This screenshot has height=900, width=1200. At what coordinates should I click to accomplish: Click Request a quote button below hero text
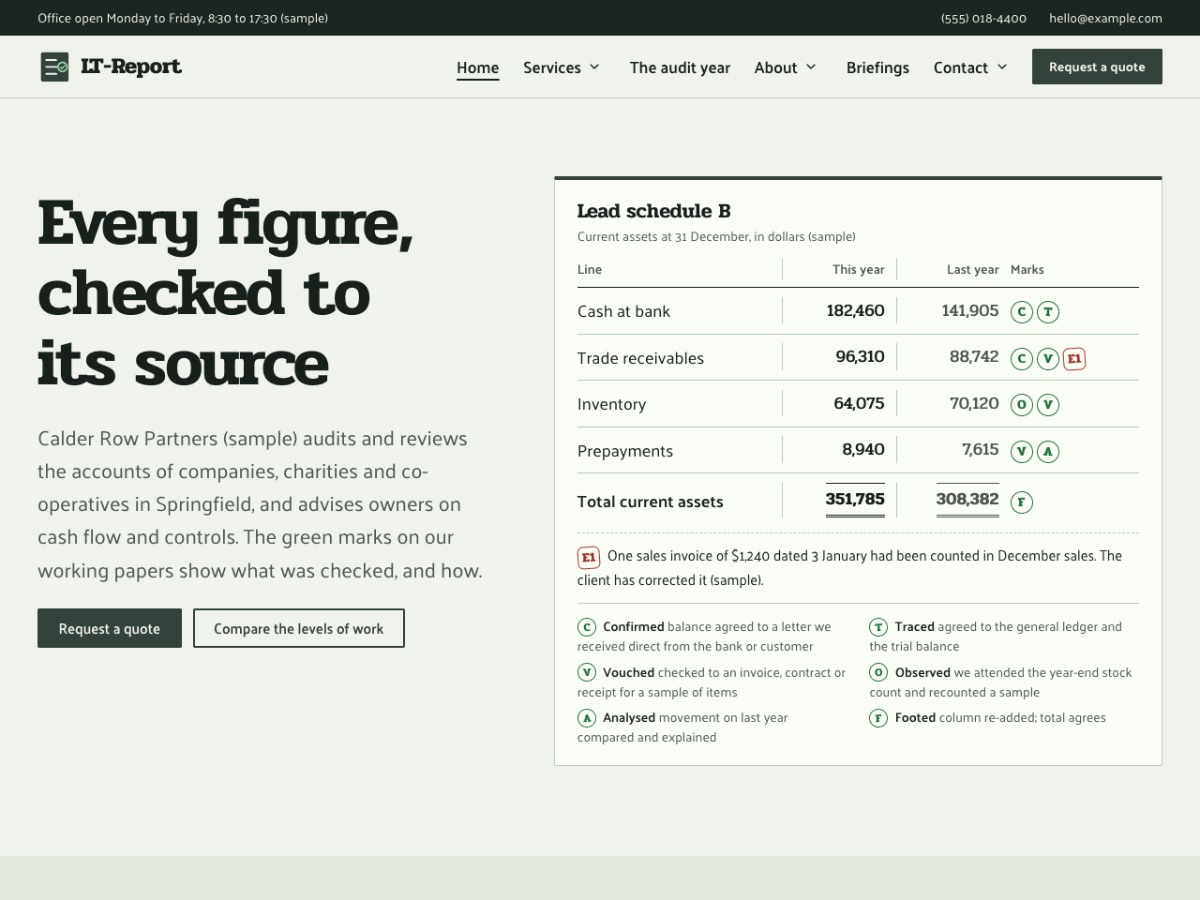point(110,629)
